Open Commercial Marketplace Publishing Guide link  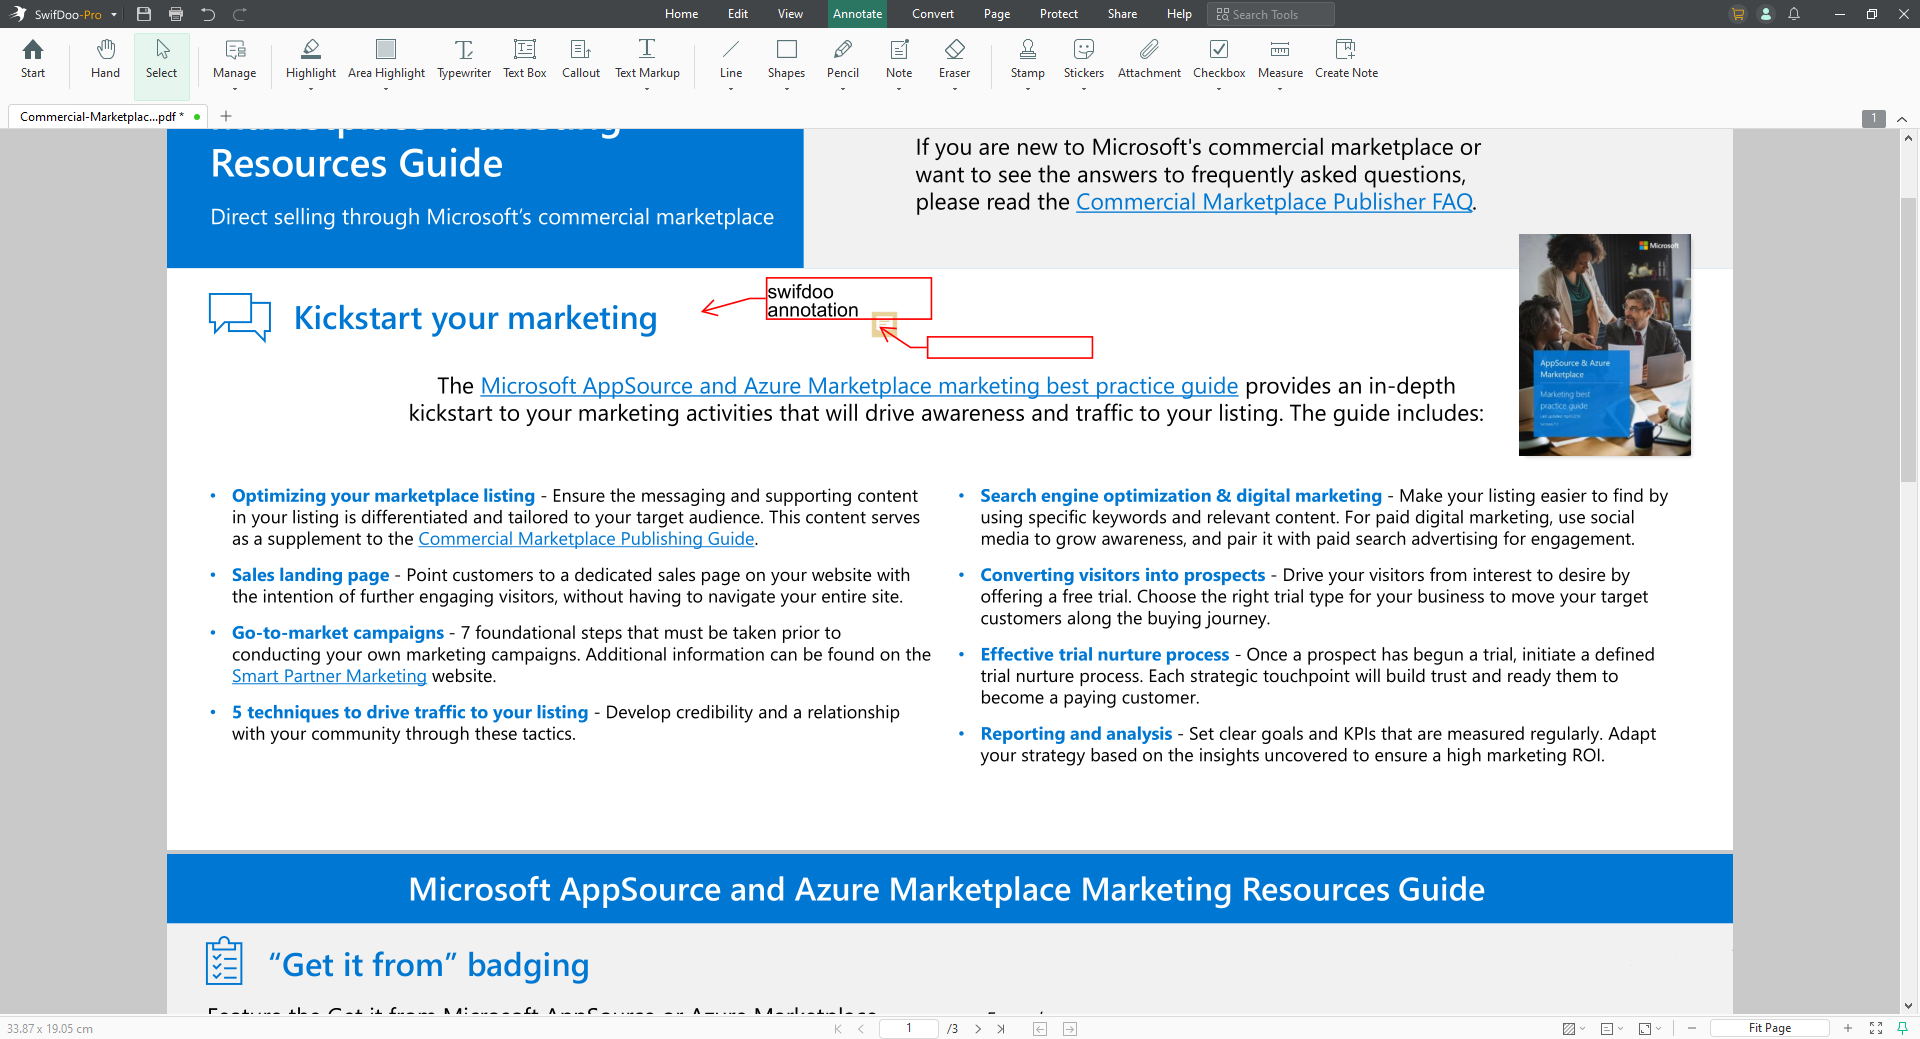[x=586, y=539]
